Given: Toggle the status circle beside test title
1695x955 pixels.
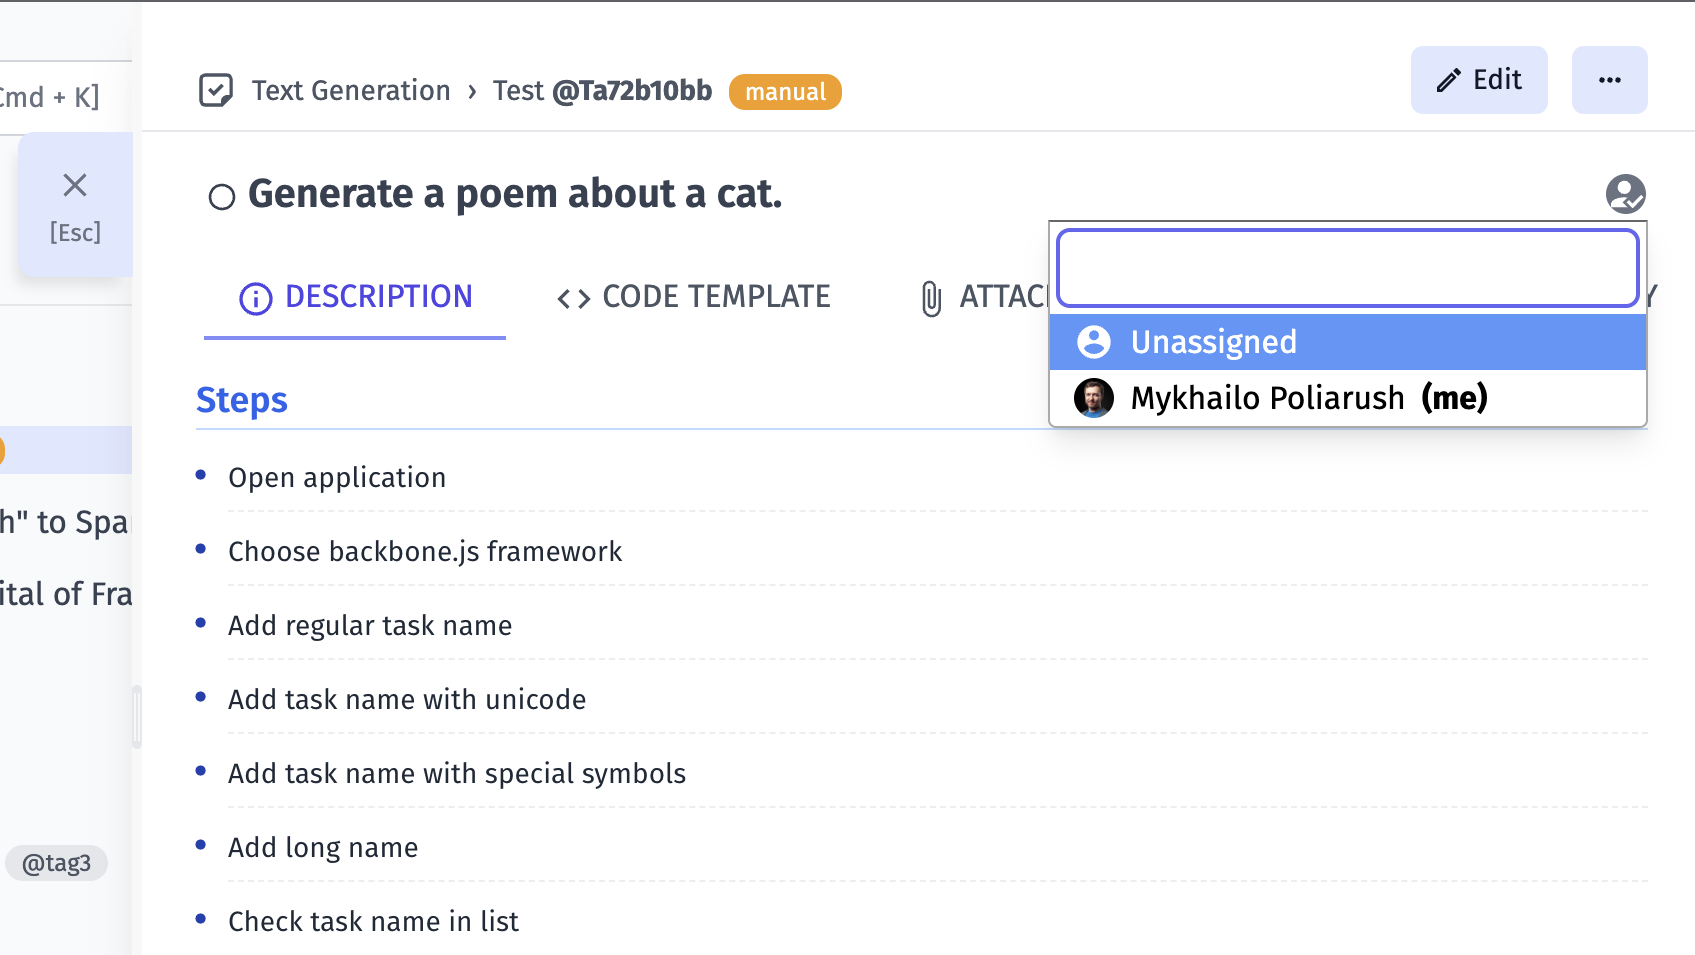Looking at the screenshot, I should click(x=222, y=197).
